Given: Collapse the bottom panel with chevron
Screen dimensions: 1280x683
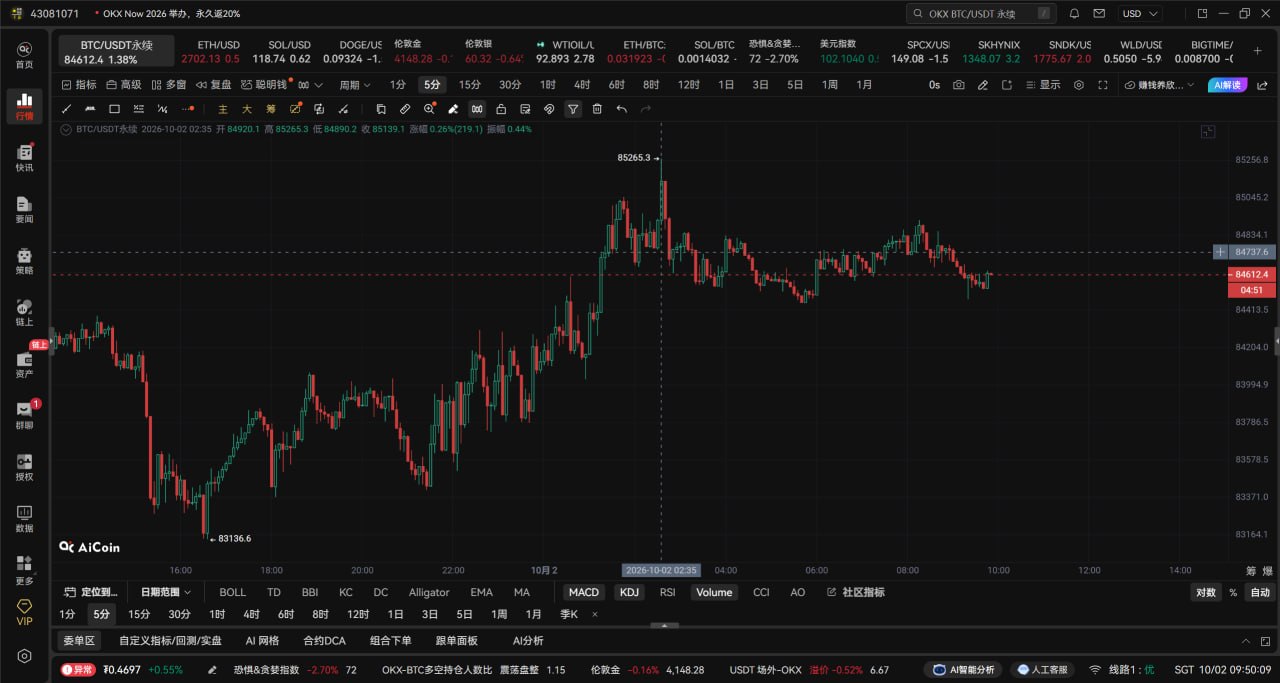Looking at the screenshot, I should 1246,641.
